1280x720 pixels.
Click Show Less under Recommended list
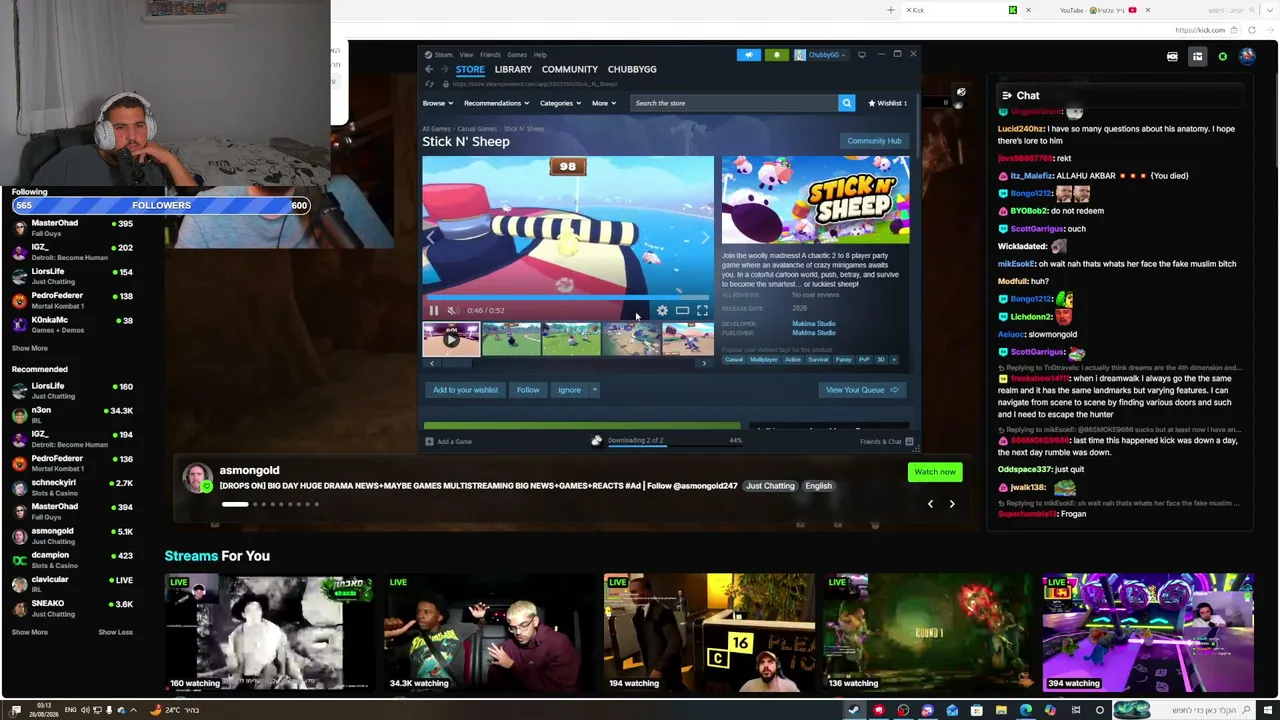(115, 632)
